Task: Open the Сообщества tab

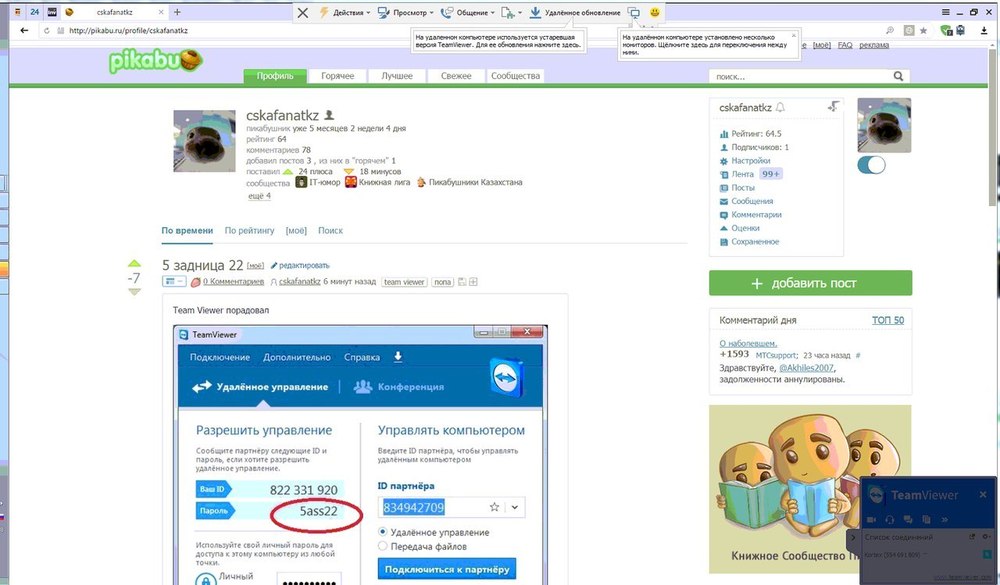Action: [x=516, y=76]
